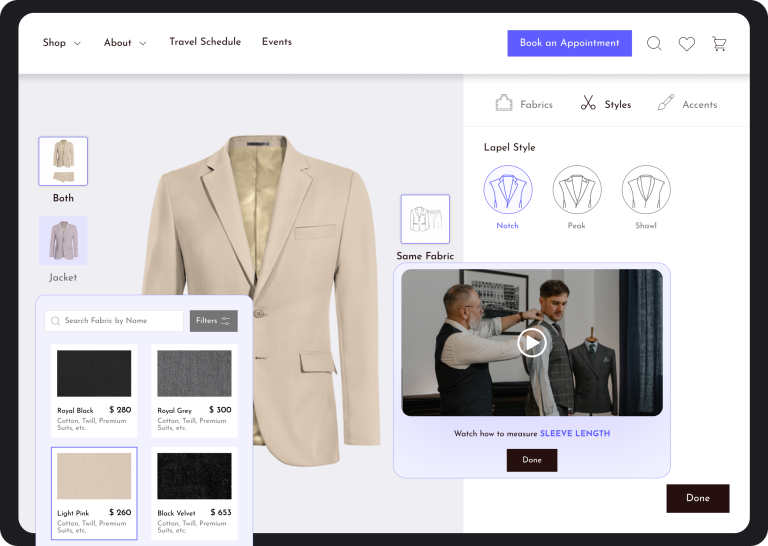Click the Done button in styles panel

click(697, 498)
